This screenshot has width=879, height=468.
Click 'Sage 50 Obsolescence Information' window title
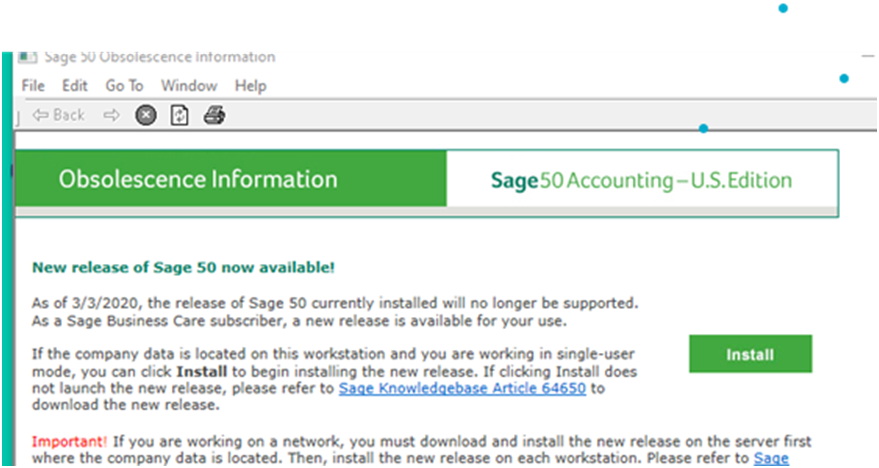click(x=160, y=57)
